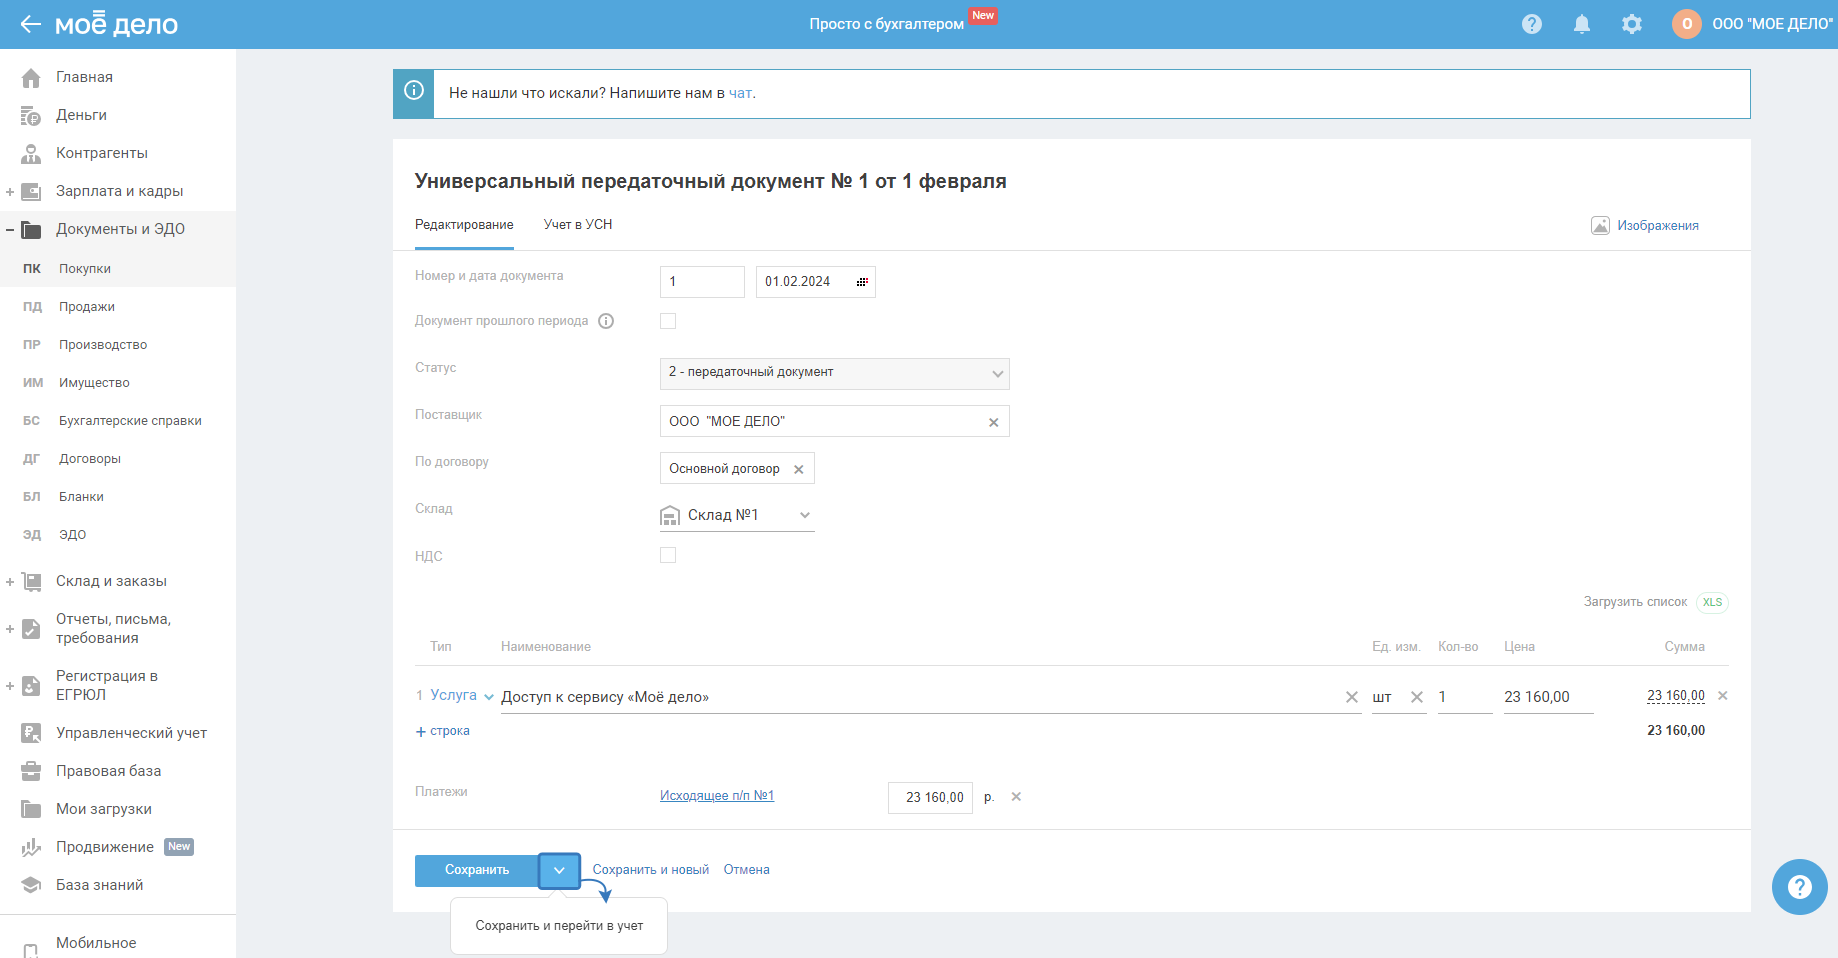Click the Продвижение chart icon

31,847
